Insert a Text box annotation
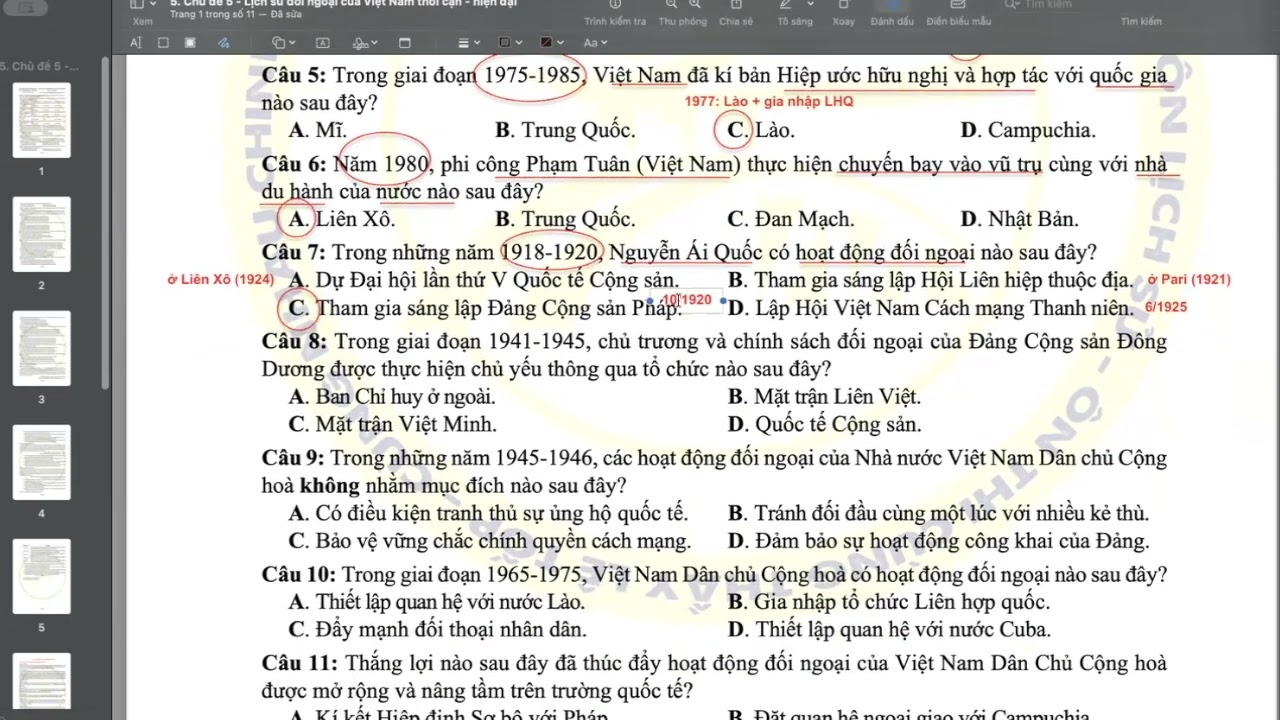 (x=323, y=43)
